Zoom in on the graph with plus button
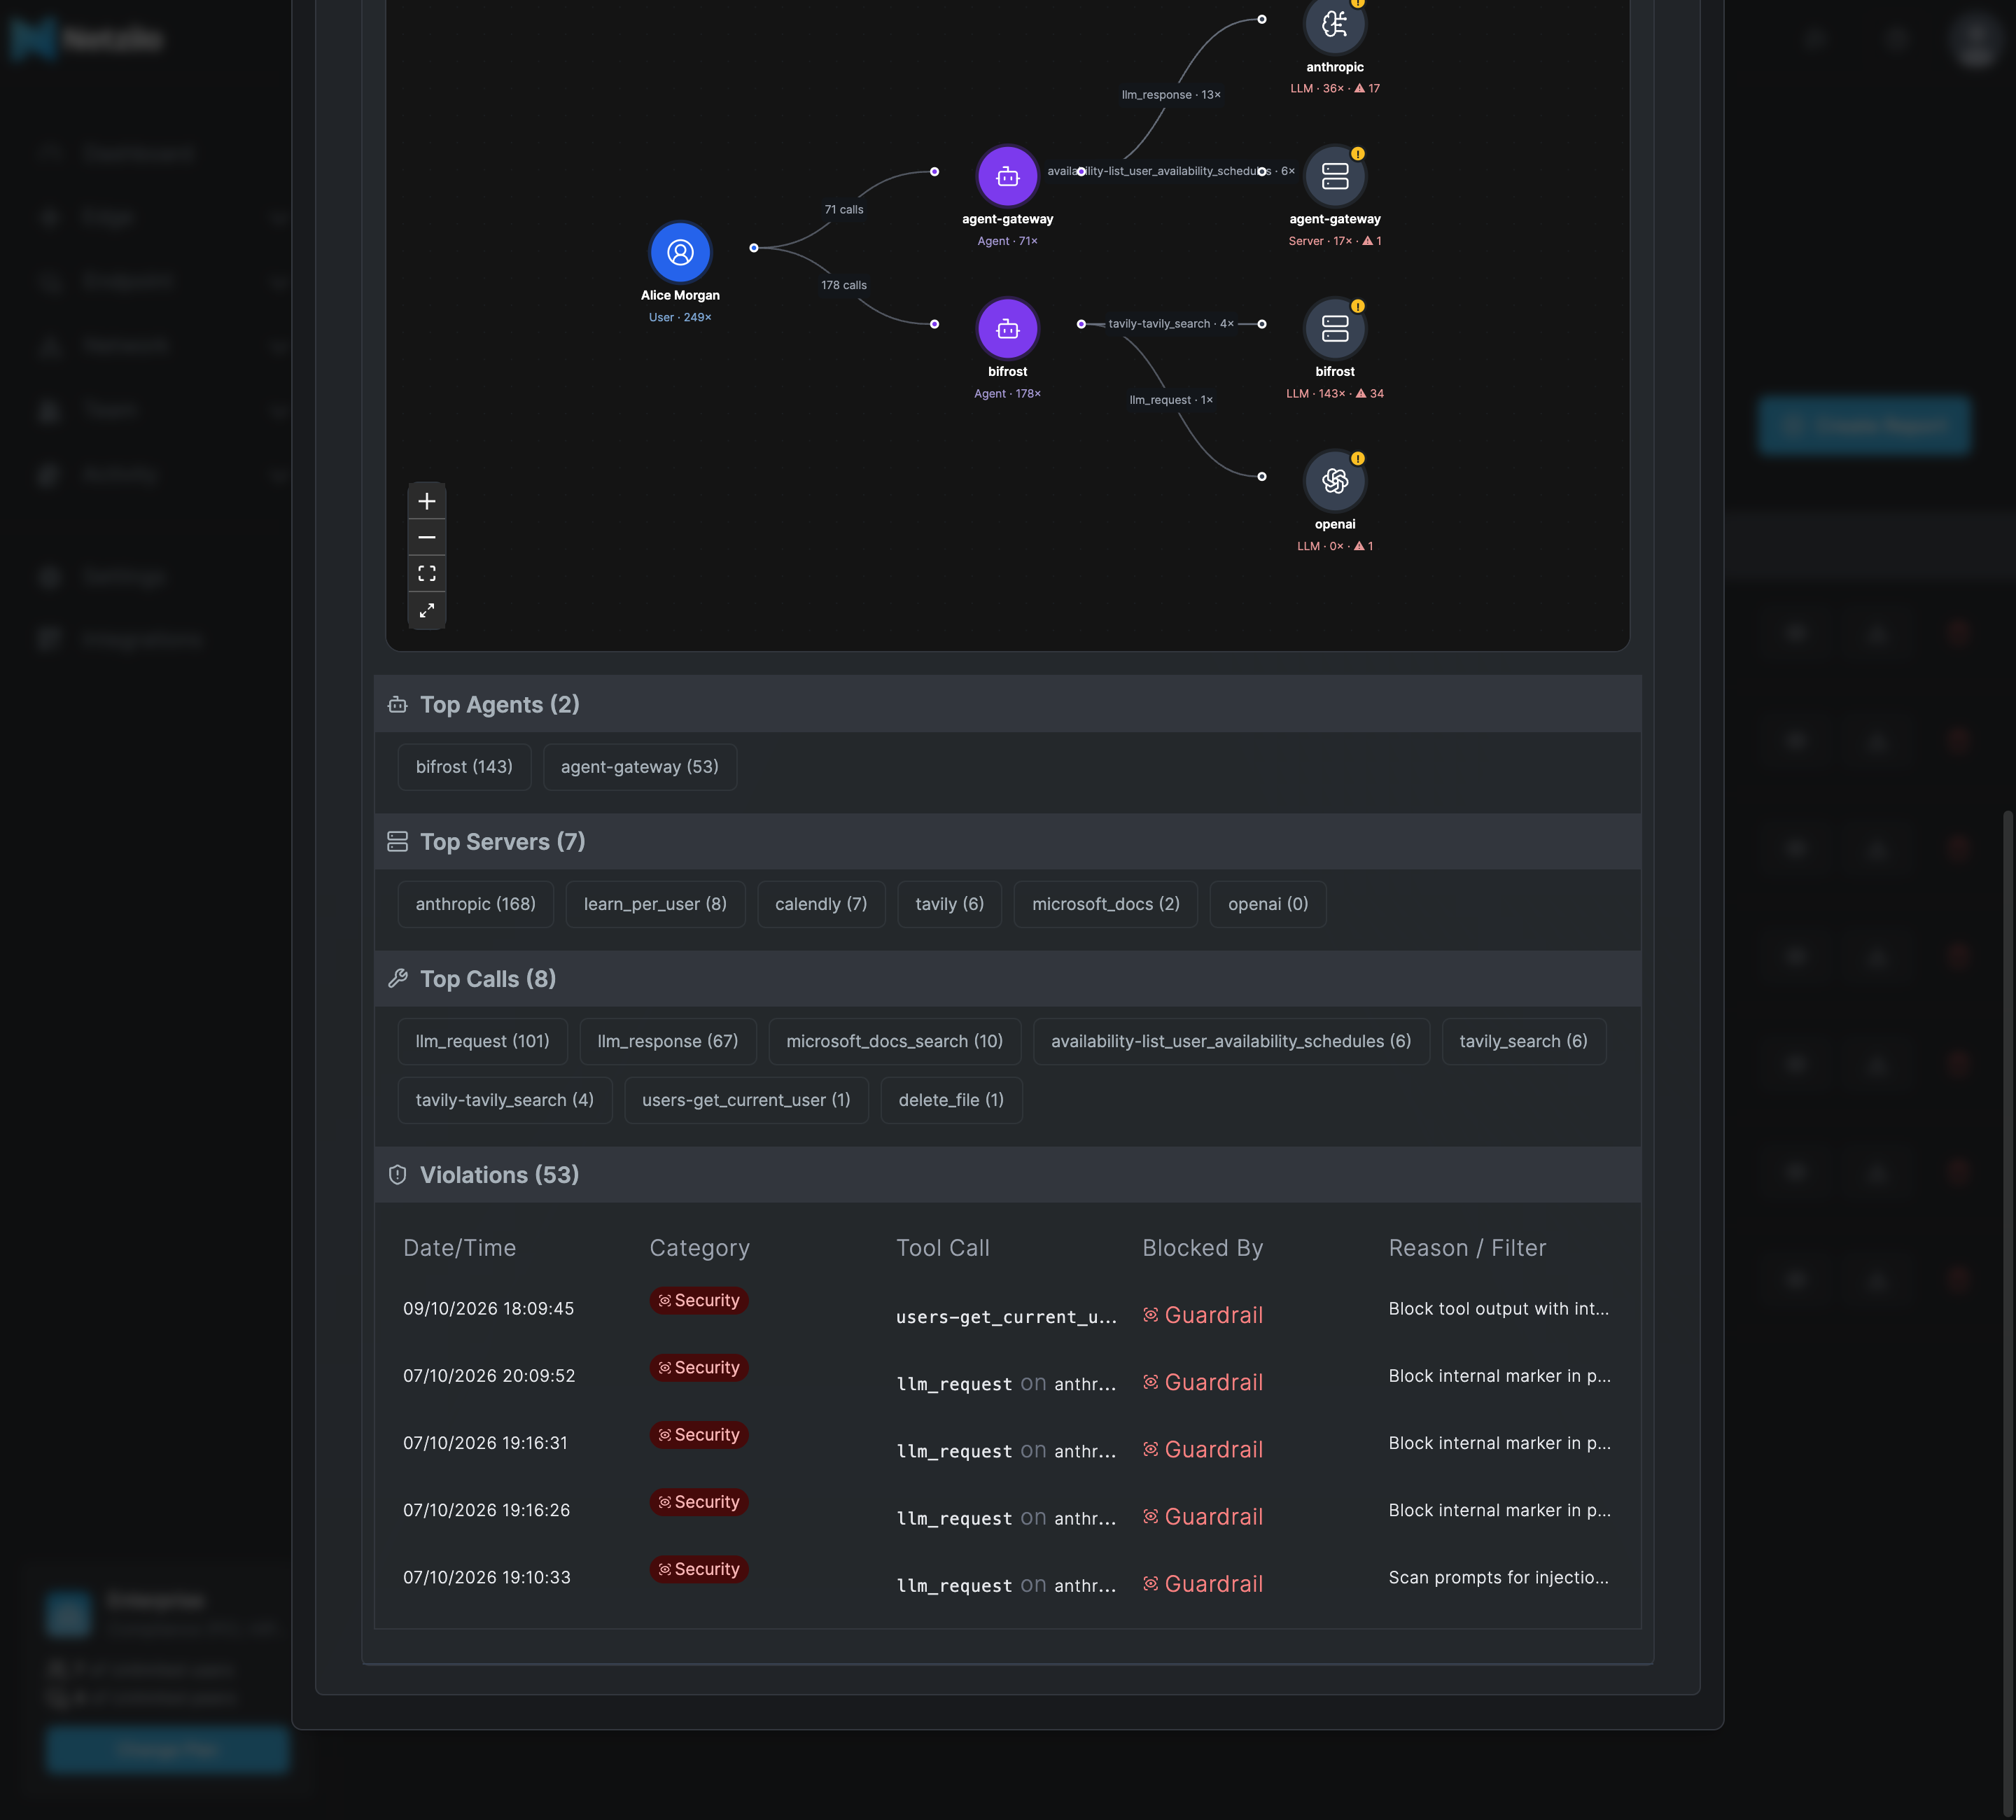This screenshot has height=1820, width=2016. coord(427,501)
